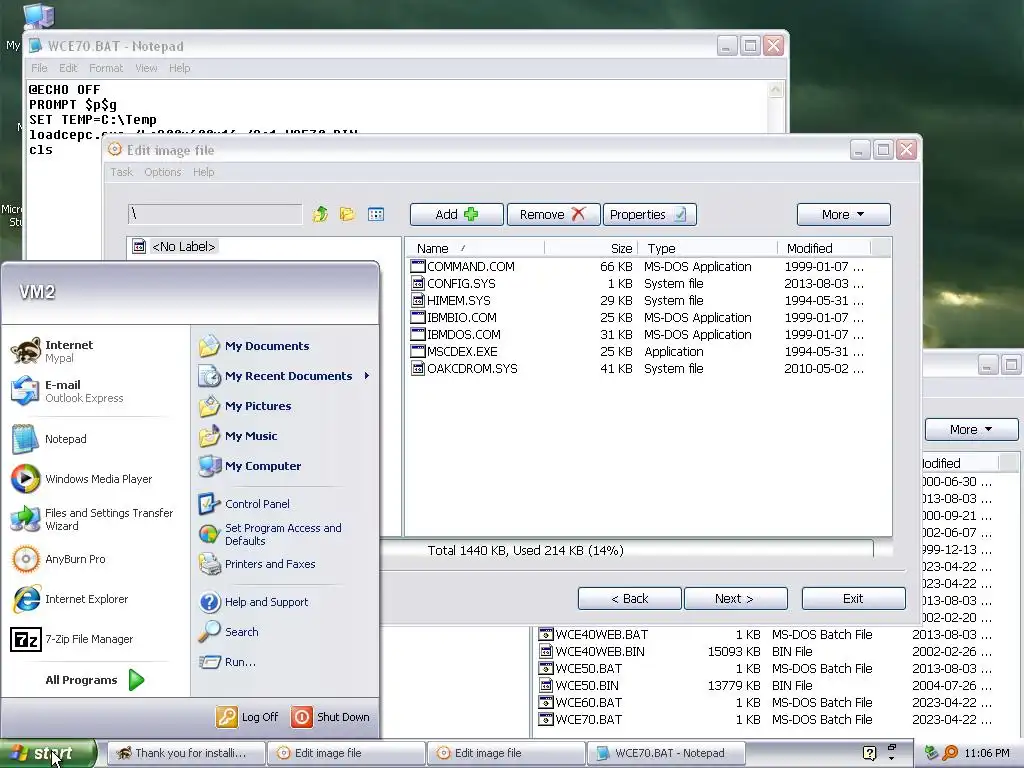Open the Task menu in Edit image file
This screenshot has width=1024, height=768.
click(x=121, y=172)
